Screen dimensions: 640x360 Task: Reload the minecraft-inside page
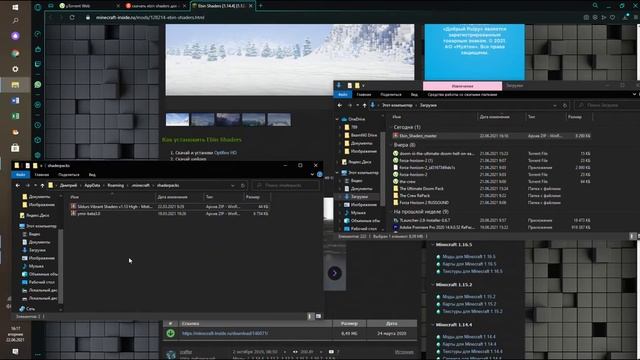tap(72, 18)
